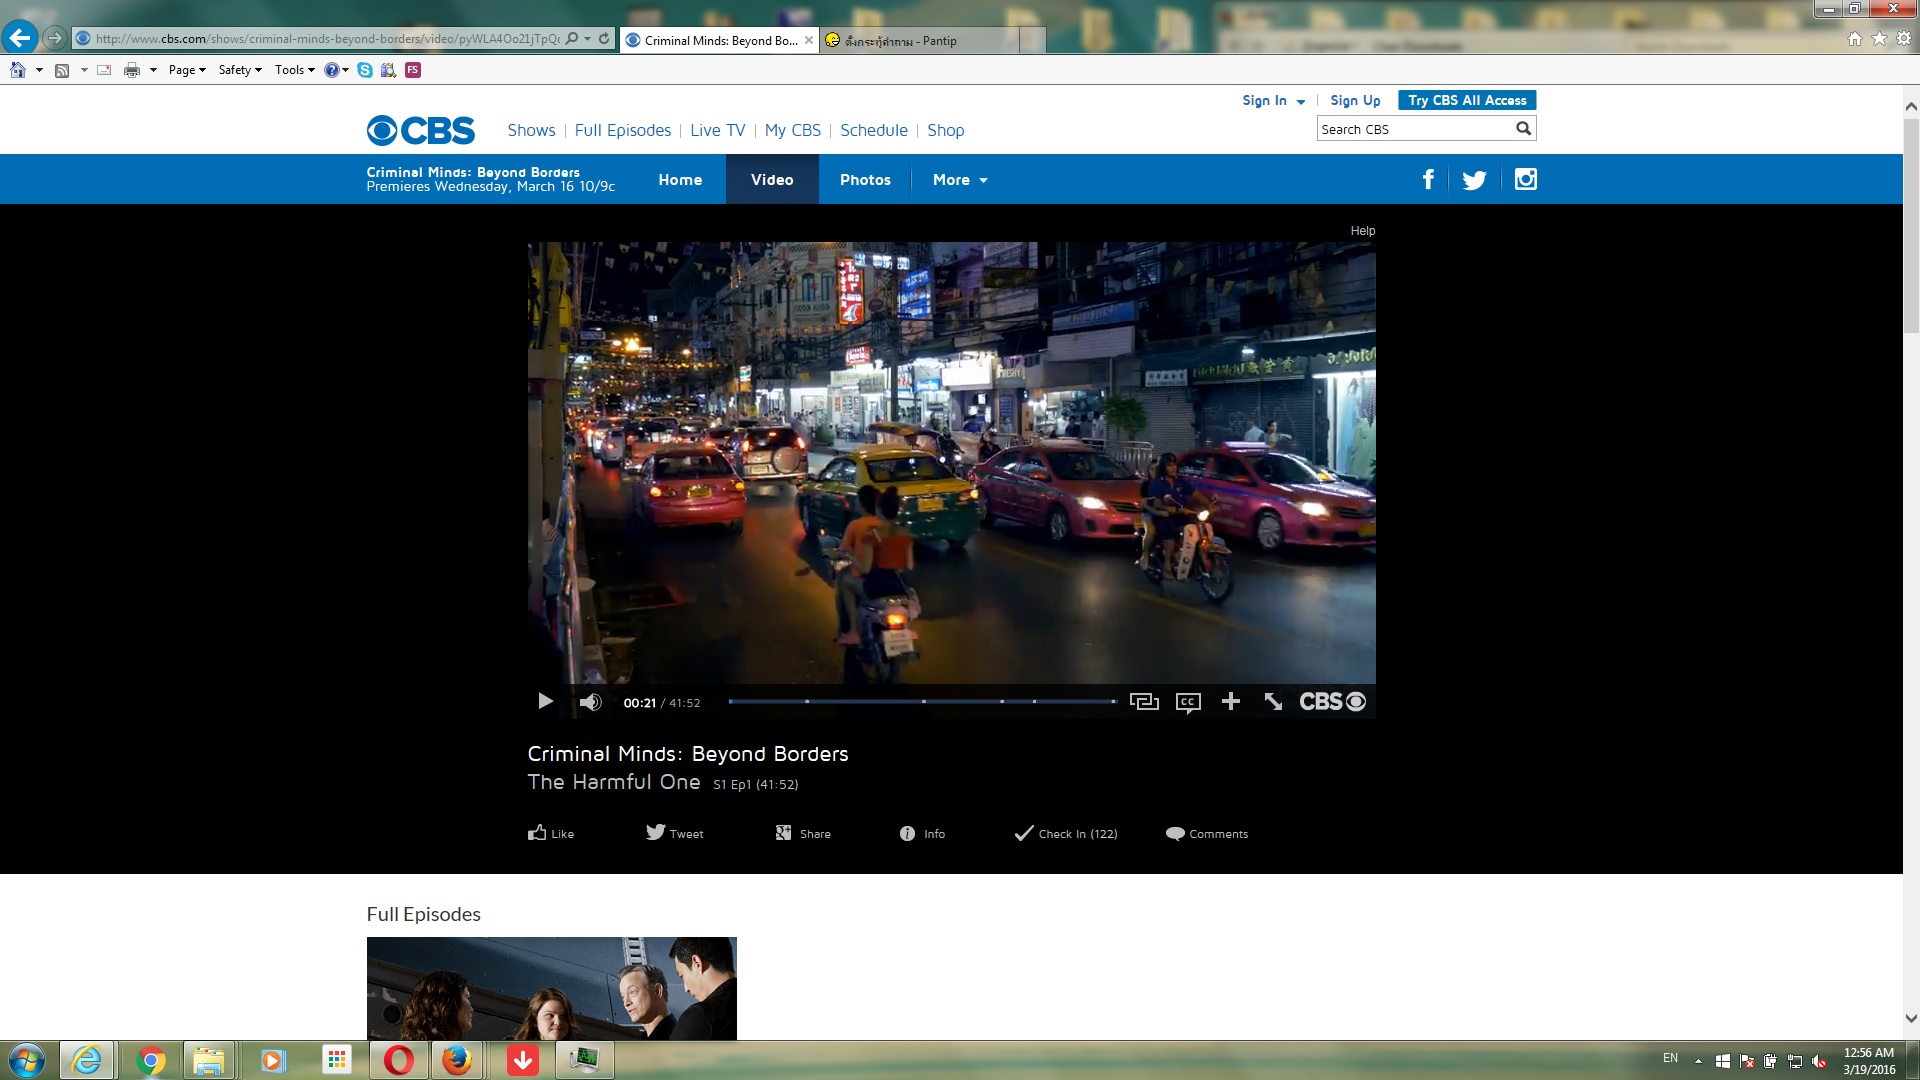The width and height of the screenshot is (1920, 1080).
Task: Open Schedule navigation link
Action: [x=874, y=130]
